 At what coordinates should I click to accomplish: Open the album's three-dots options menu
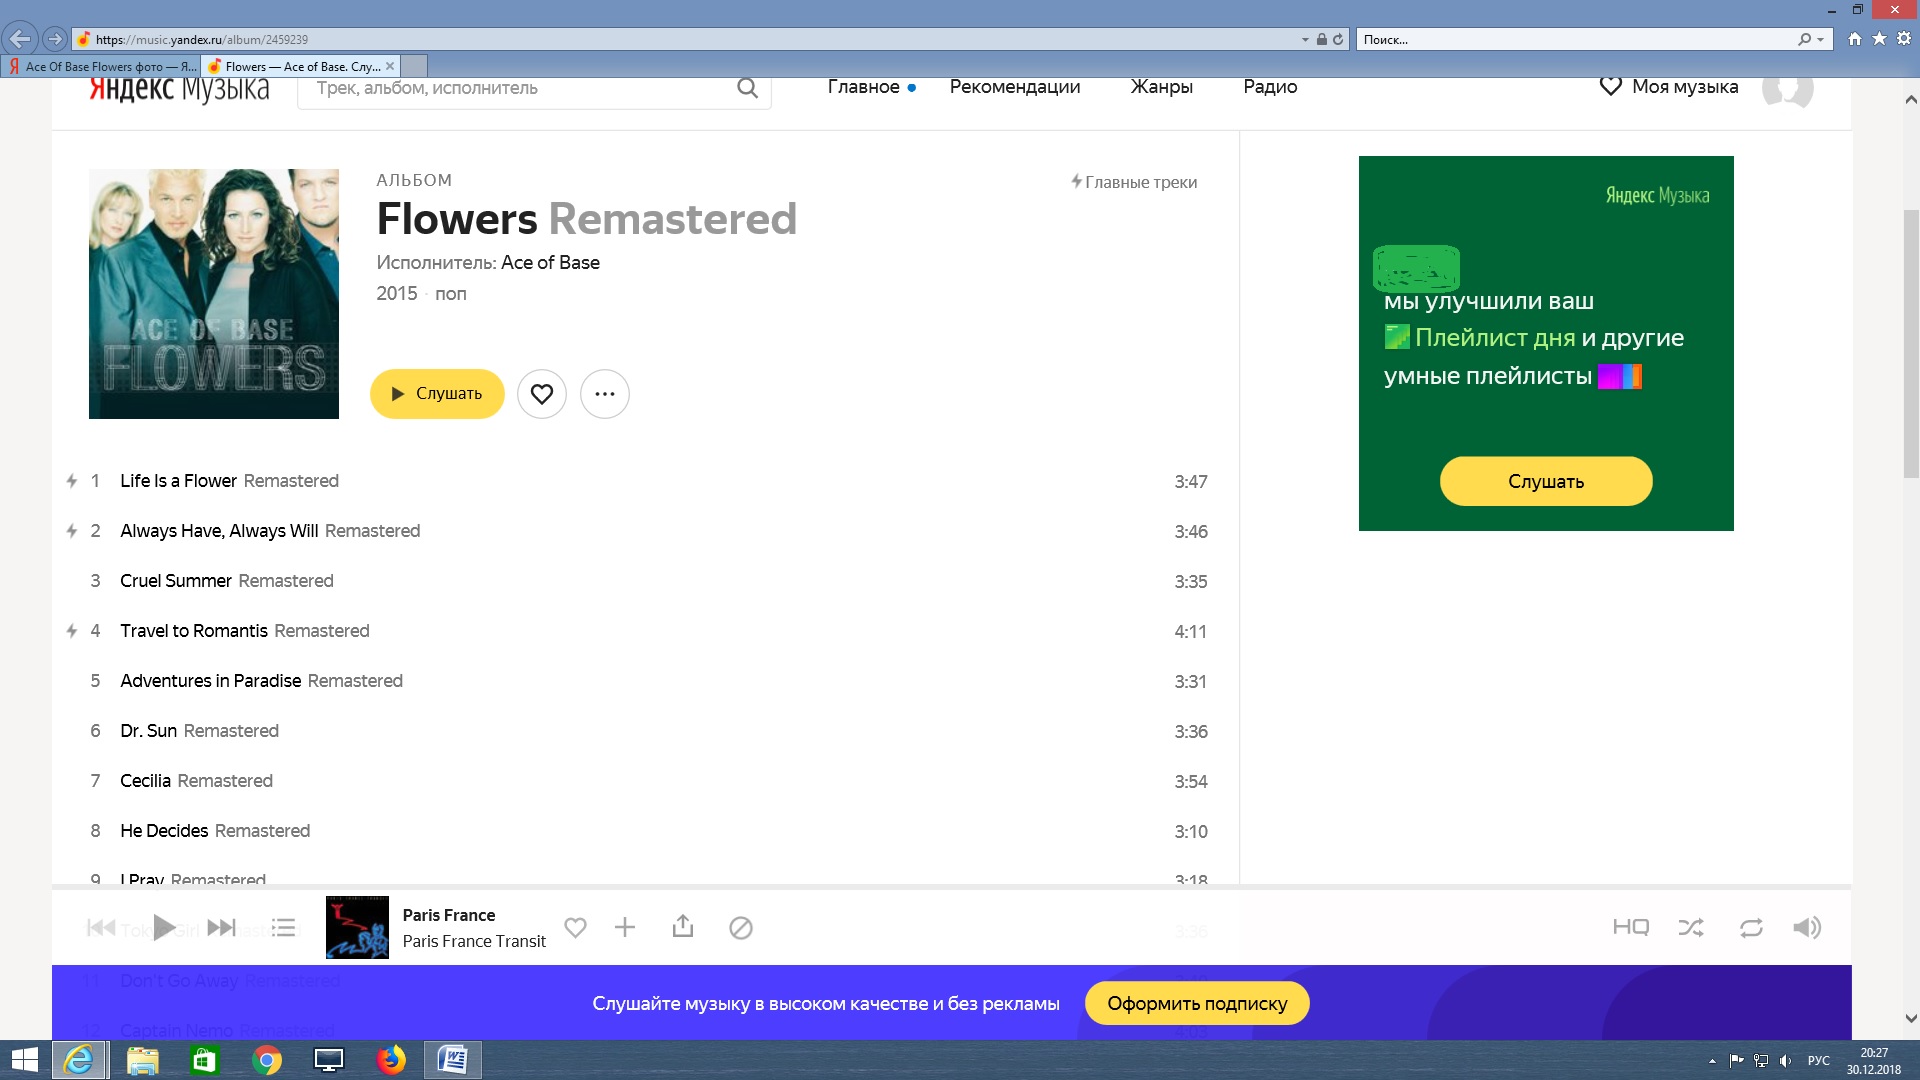click(605, 394)
